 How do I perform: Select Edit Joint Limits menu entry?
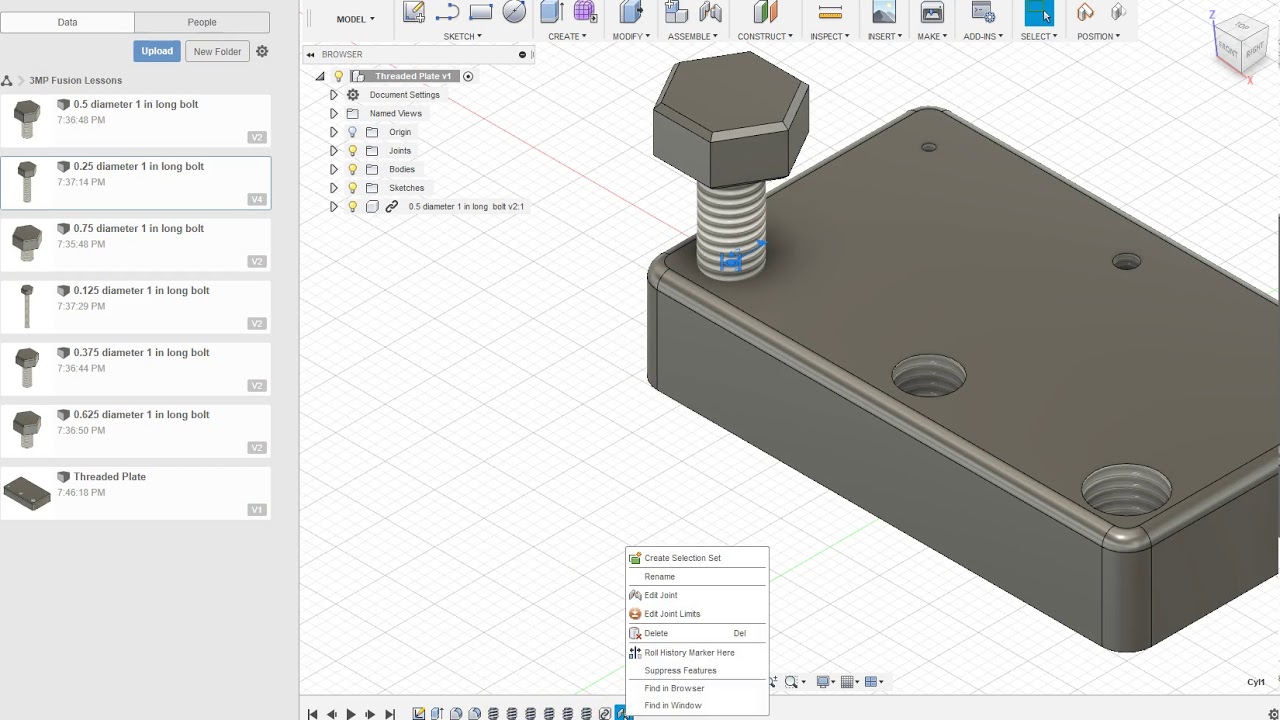(x=697, y=614)
